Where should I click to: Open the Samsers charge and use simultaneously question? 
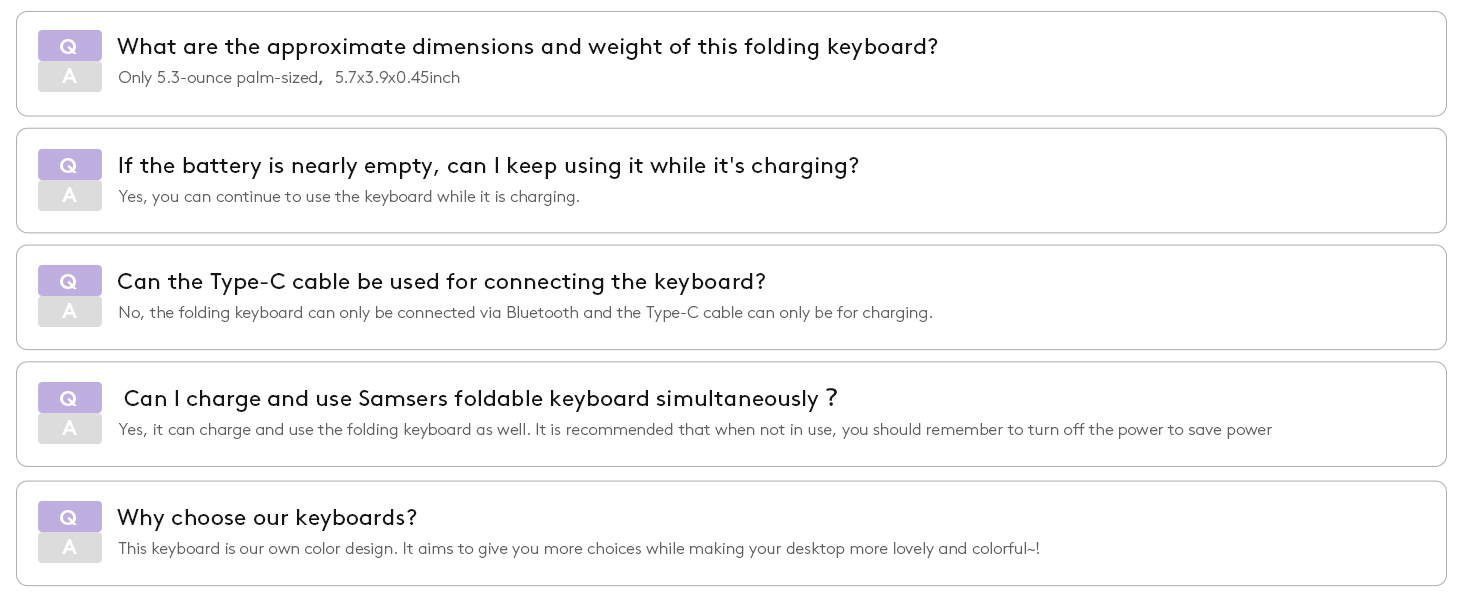[x=480, y=399]
